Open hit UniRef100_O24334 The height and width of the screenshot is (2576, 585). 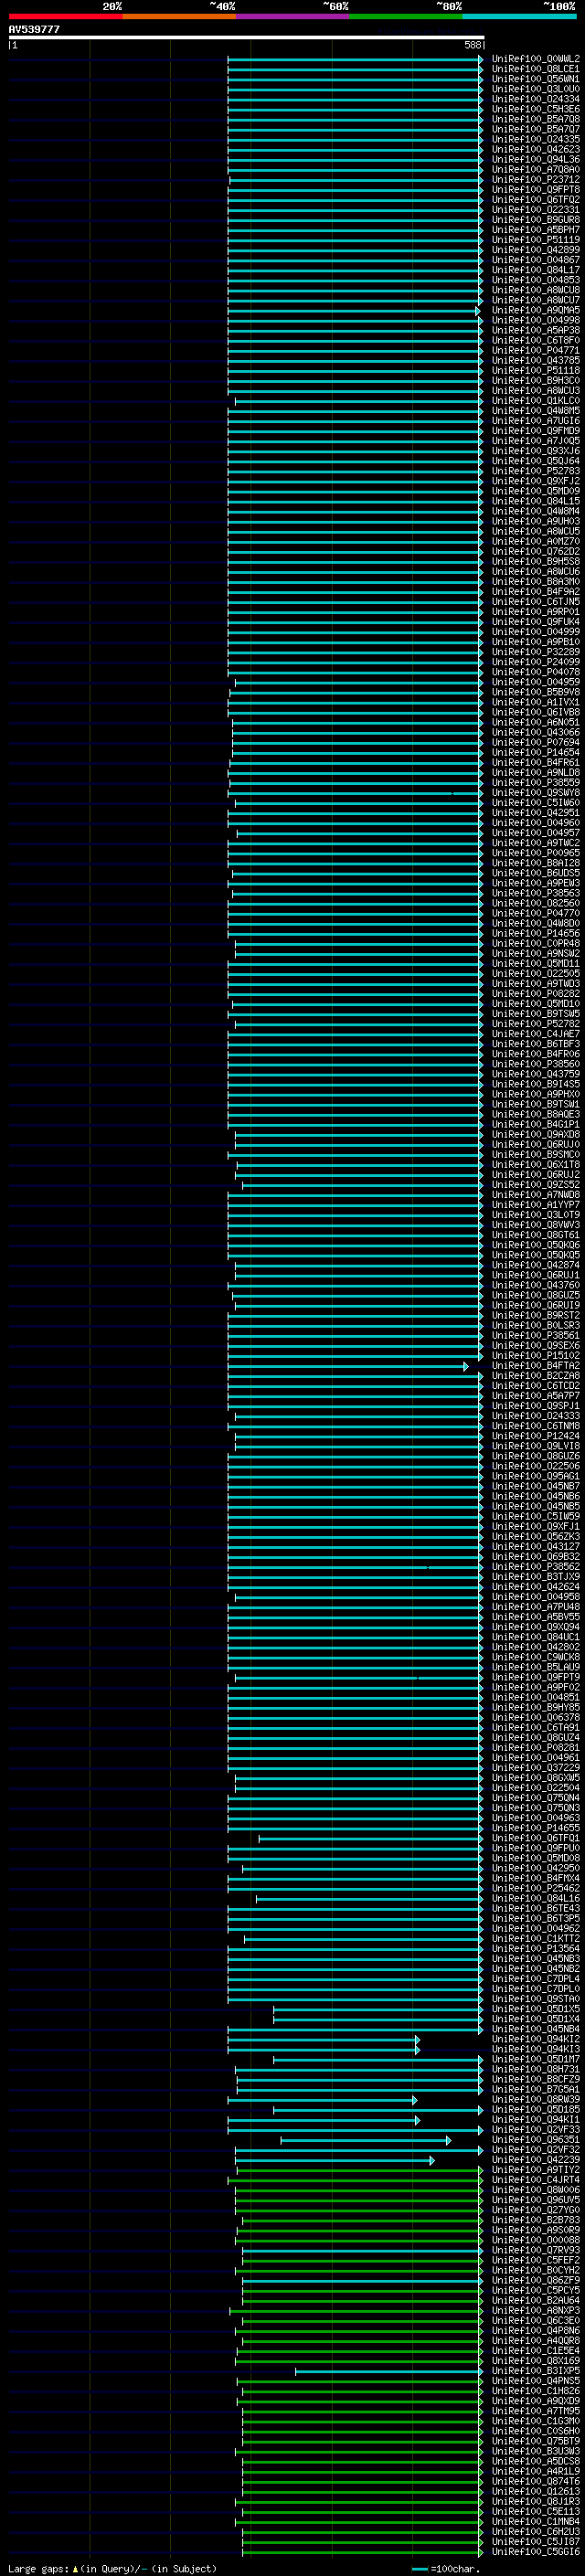tap(536, 99)
